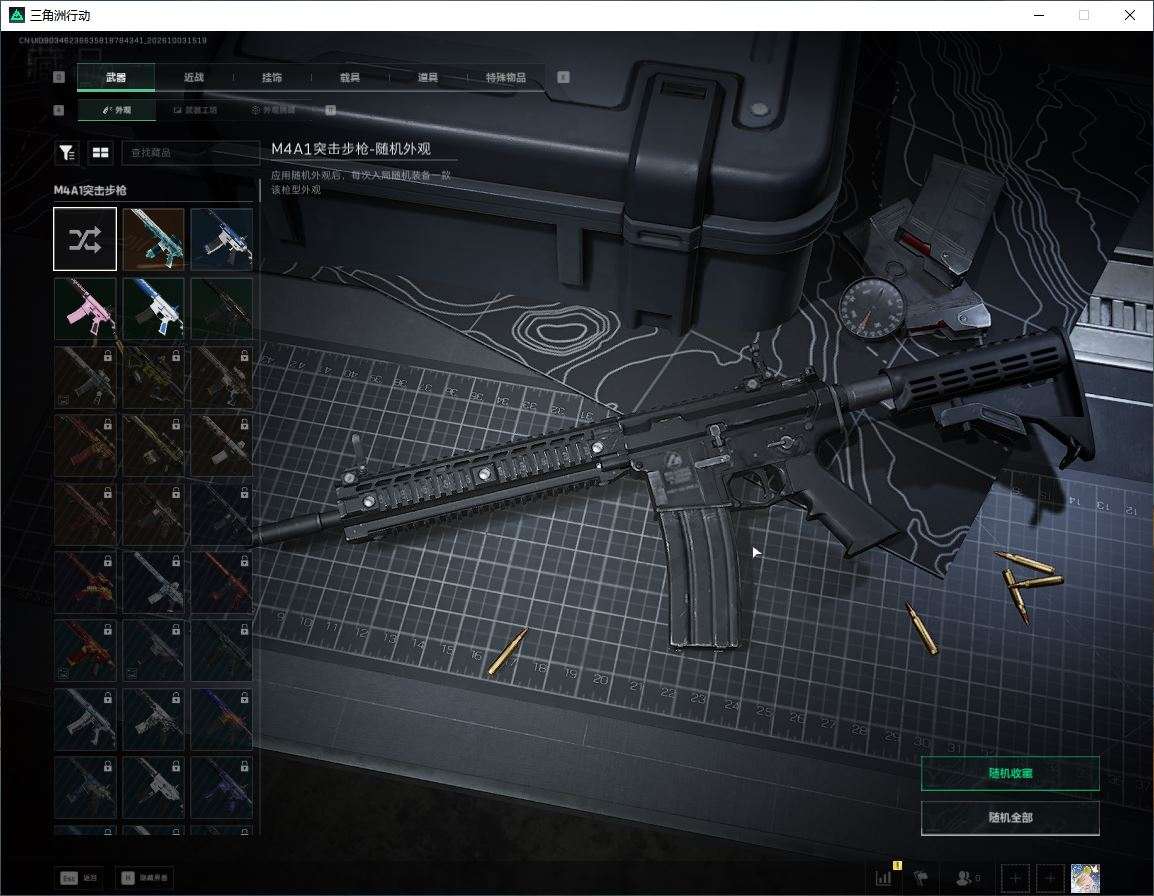Click the second empty squad slot plus icon
Viewport: 1154px width, 896px height.
coord(1050,878)
